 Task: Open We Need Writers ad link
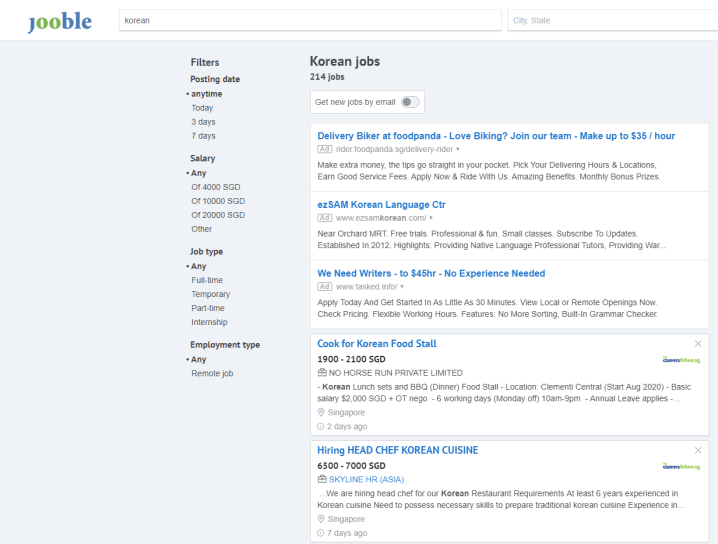point(431,273)
